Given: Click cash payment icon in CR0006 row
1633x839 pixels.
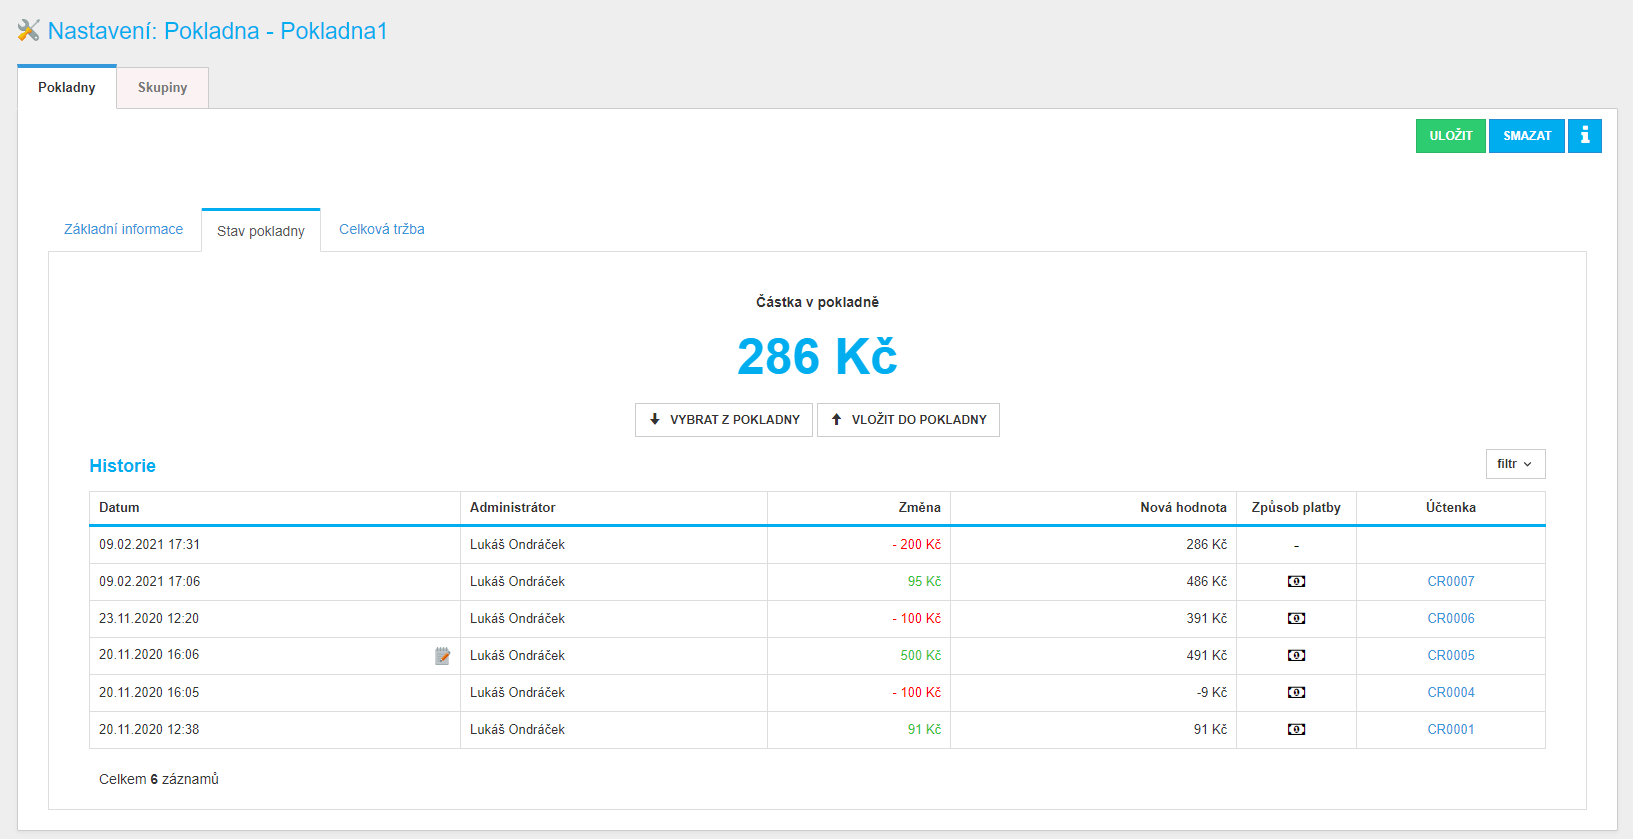Looking at the screenshot, I should coord(1296,619).
